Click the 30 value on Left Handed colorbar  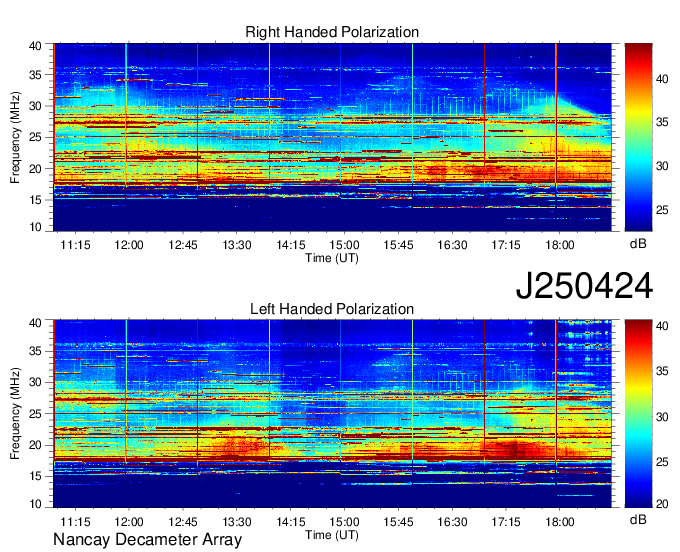coord(662,417)
